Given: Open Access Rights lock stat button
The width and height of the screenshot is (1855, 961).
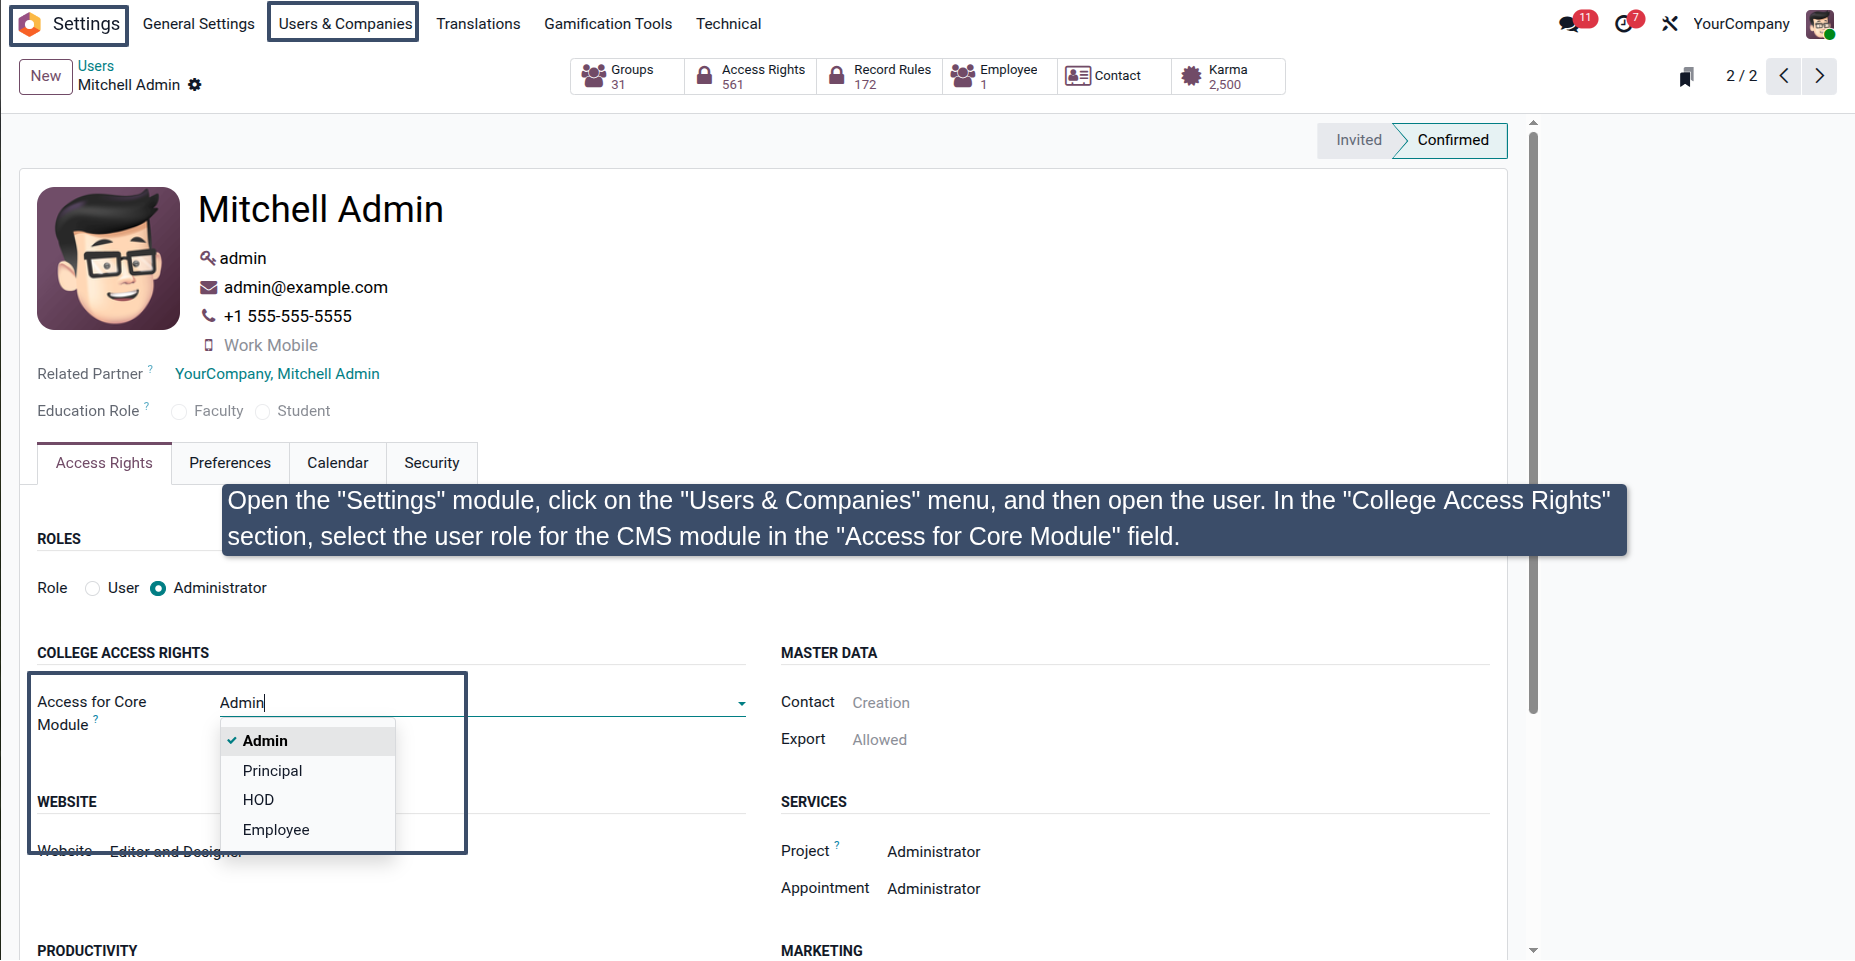Looking at the screenshot, I should tap(751, 77).
